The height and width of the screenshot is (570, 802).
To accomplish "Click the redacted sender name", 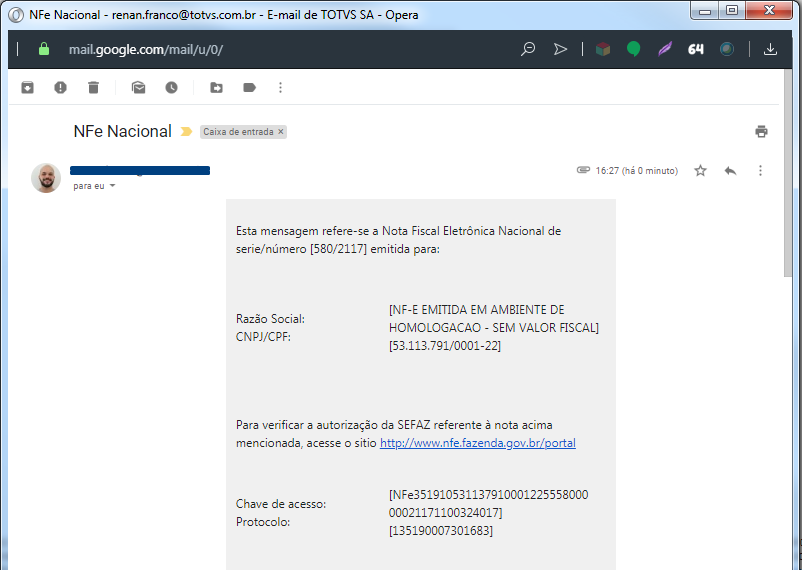I will (x=140, y=170).
